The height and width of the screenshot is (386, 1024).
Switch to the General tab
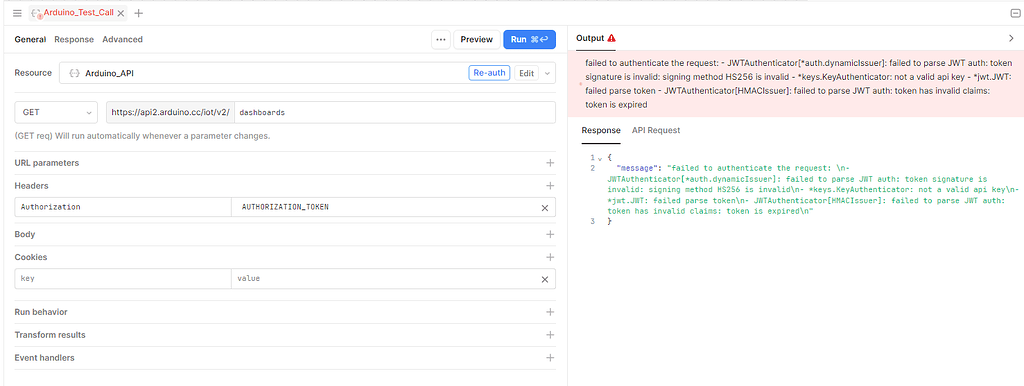[x=30, y=39]
